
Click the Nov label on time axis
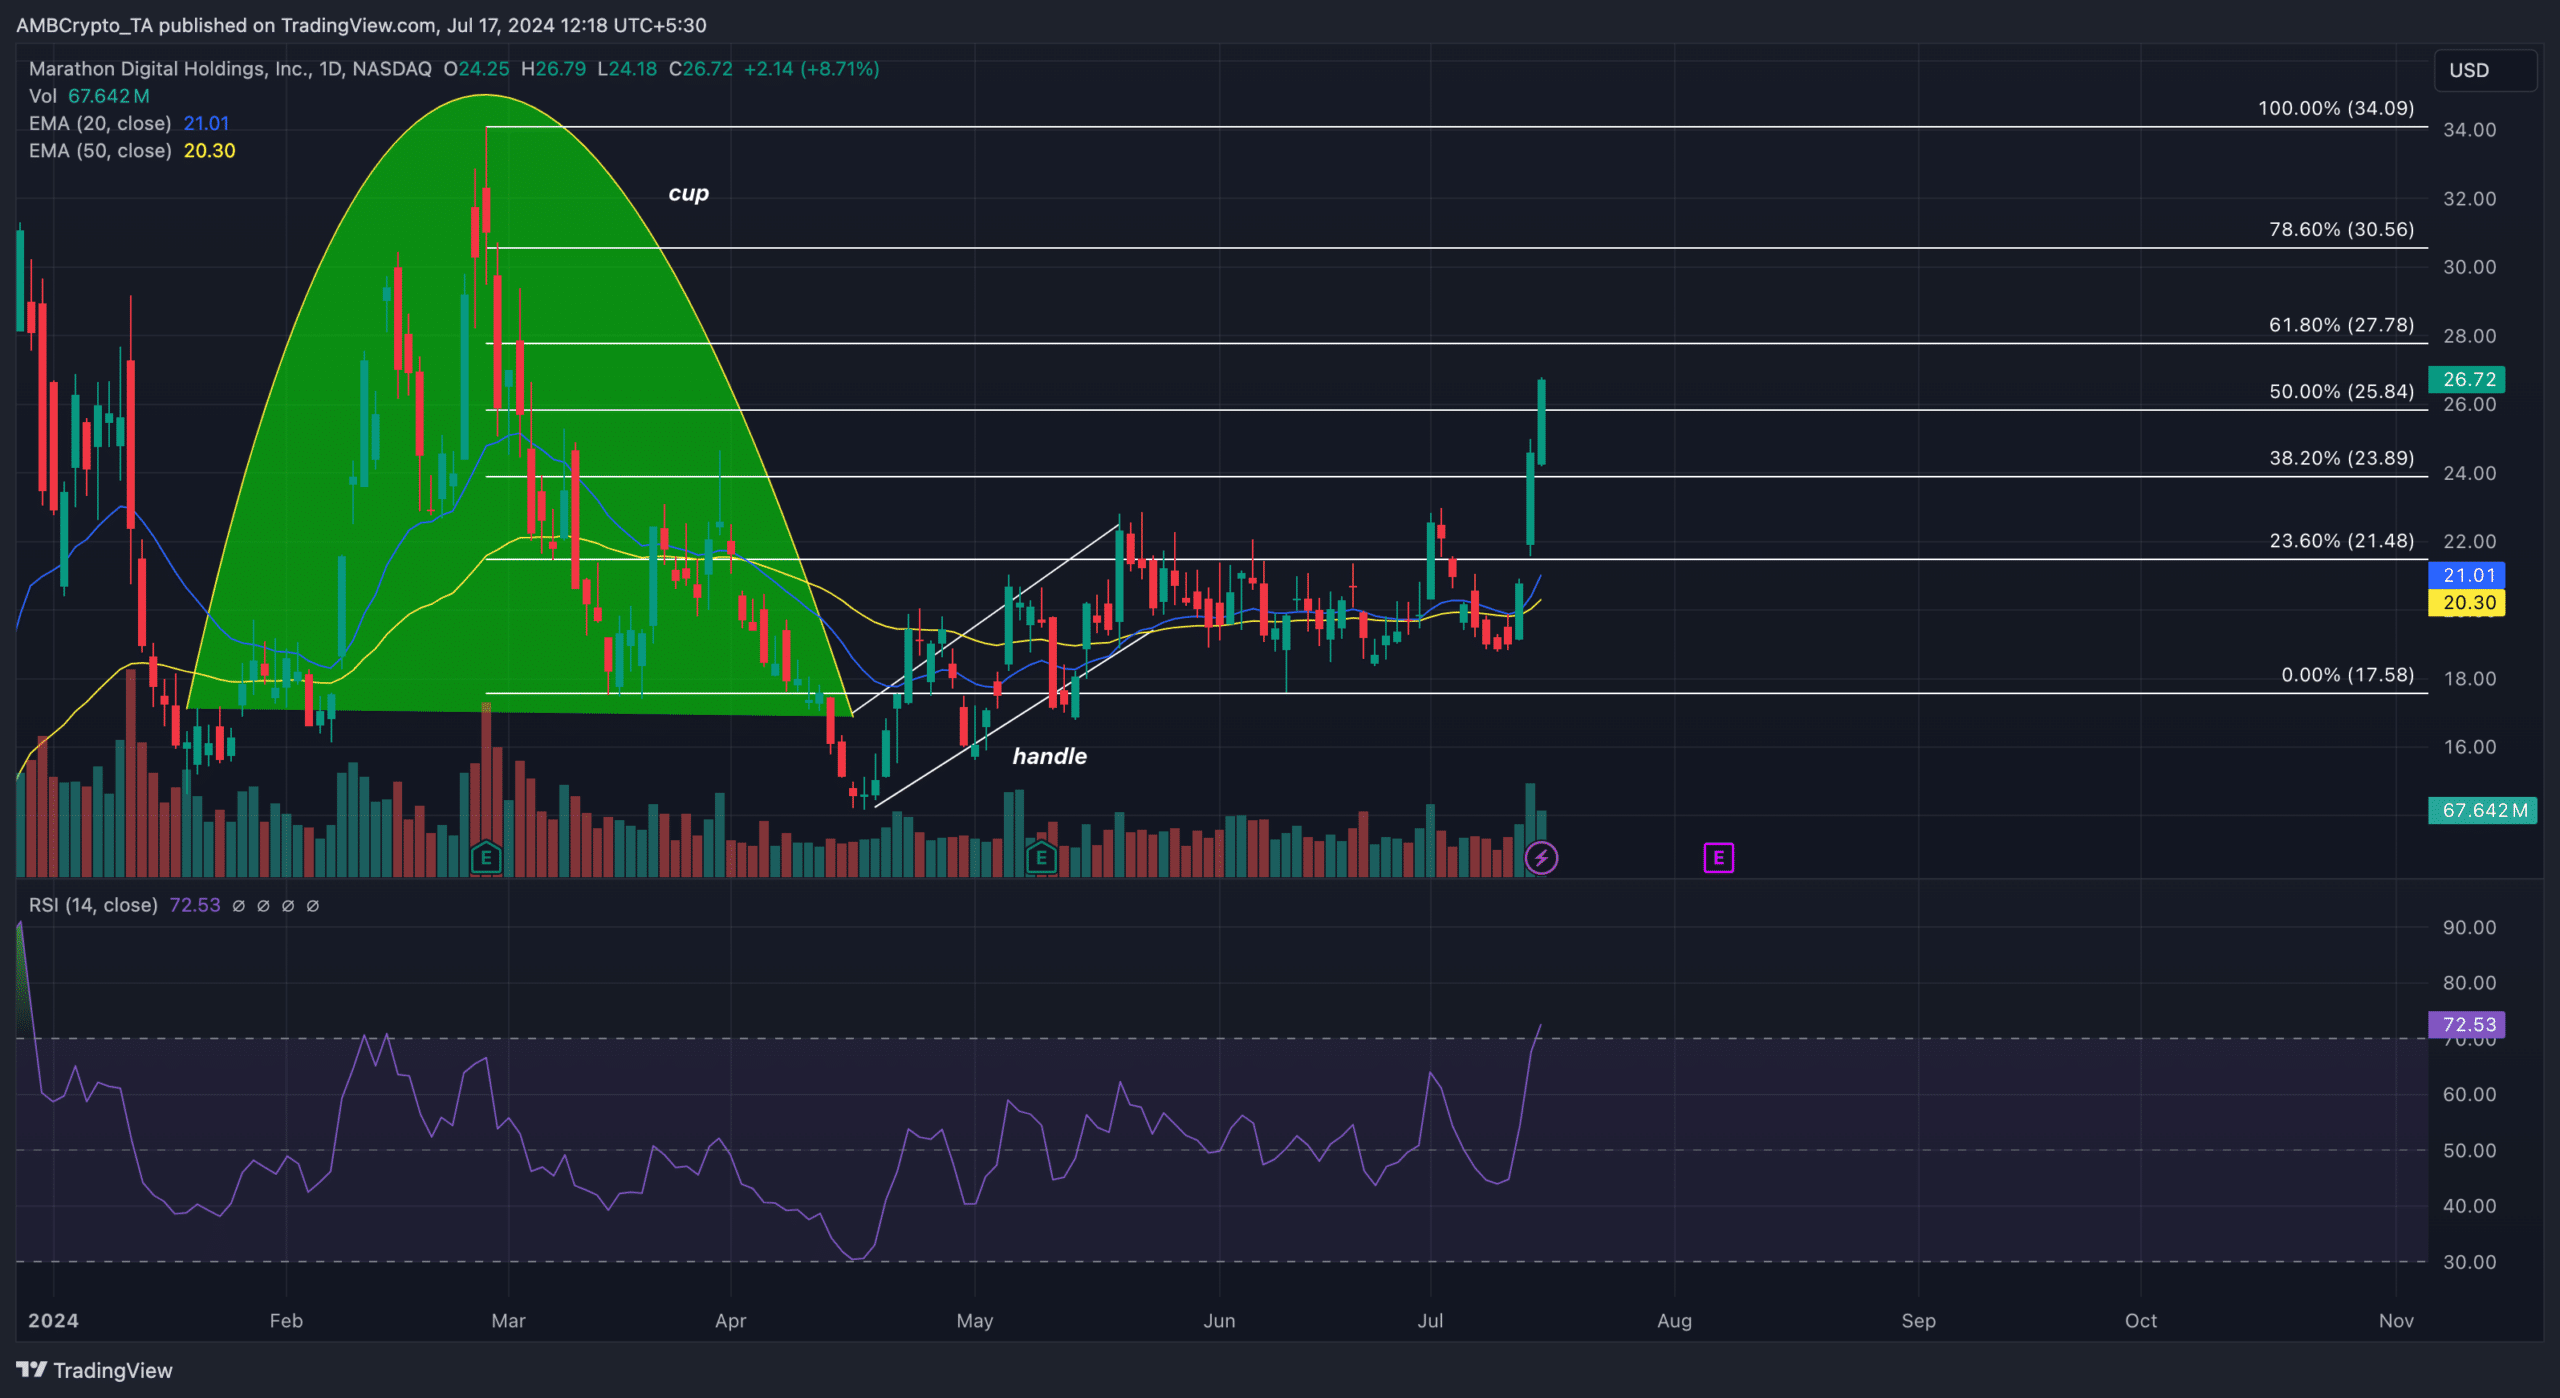coord(2396,1321)
